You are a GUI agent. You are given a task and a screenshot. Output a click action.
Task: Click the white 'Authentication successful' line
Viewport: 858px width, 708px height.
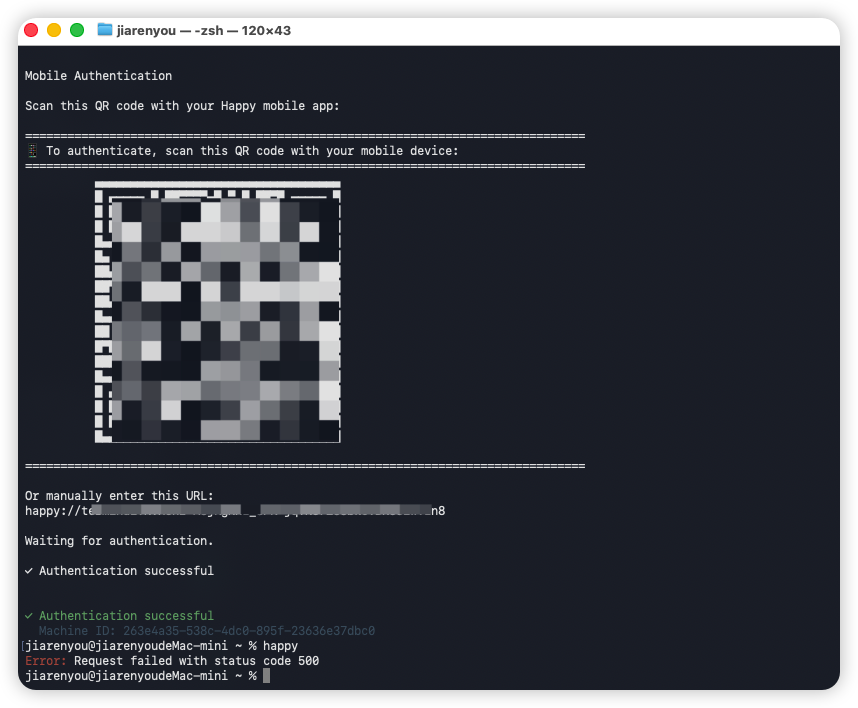(x=119, y=571)
